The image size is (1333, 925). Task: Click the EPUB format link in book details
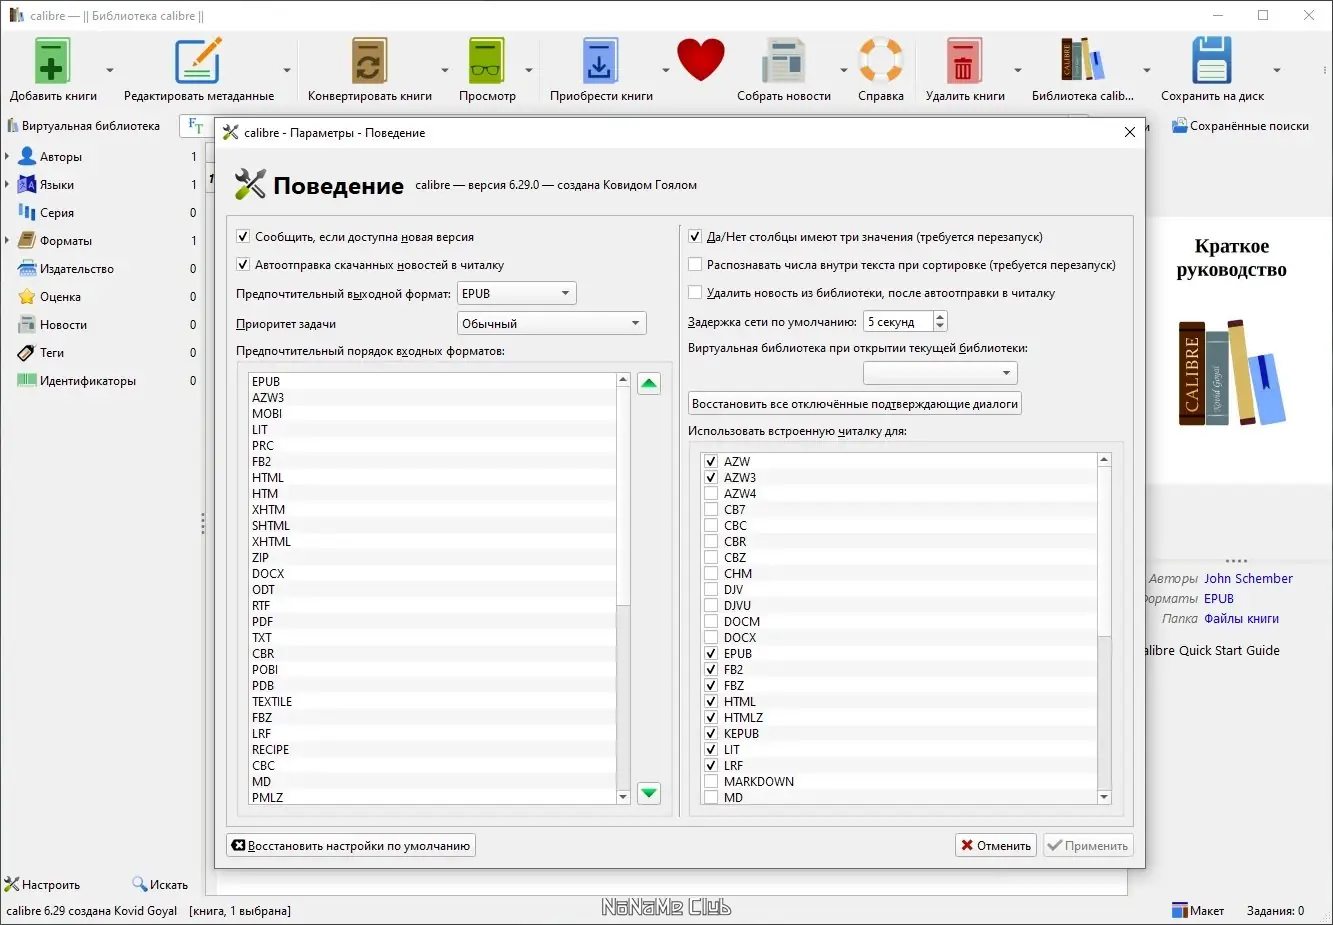coord(1219,599)
